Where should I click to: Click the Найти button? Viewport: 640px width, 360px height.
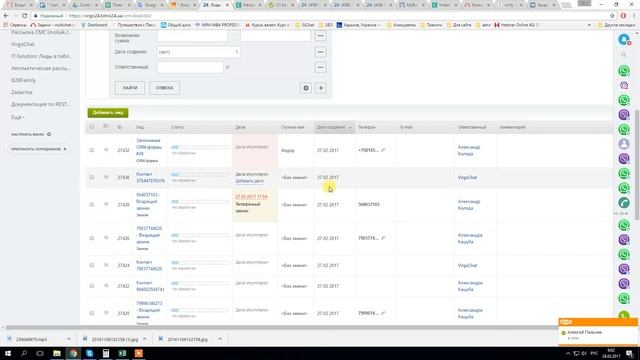[130, 88]
